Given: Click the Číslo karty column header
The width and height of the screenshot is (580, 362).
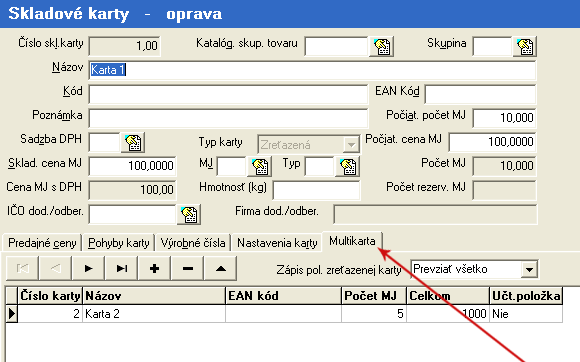Looking at the screenshot, I should (x=50, y=296).
